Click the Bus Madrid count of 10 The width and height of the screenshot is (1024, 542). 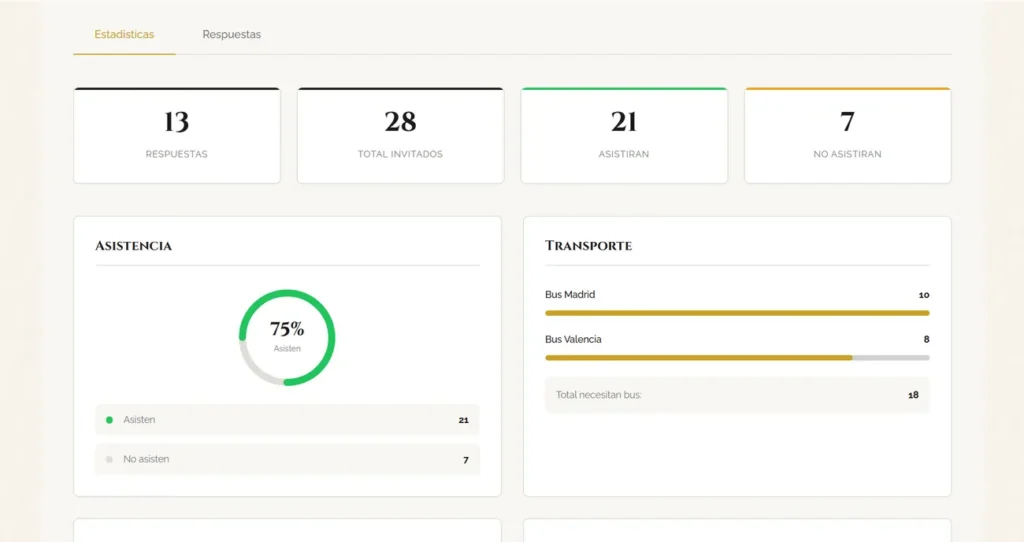(923, 295)
